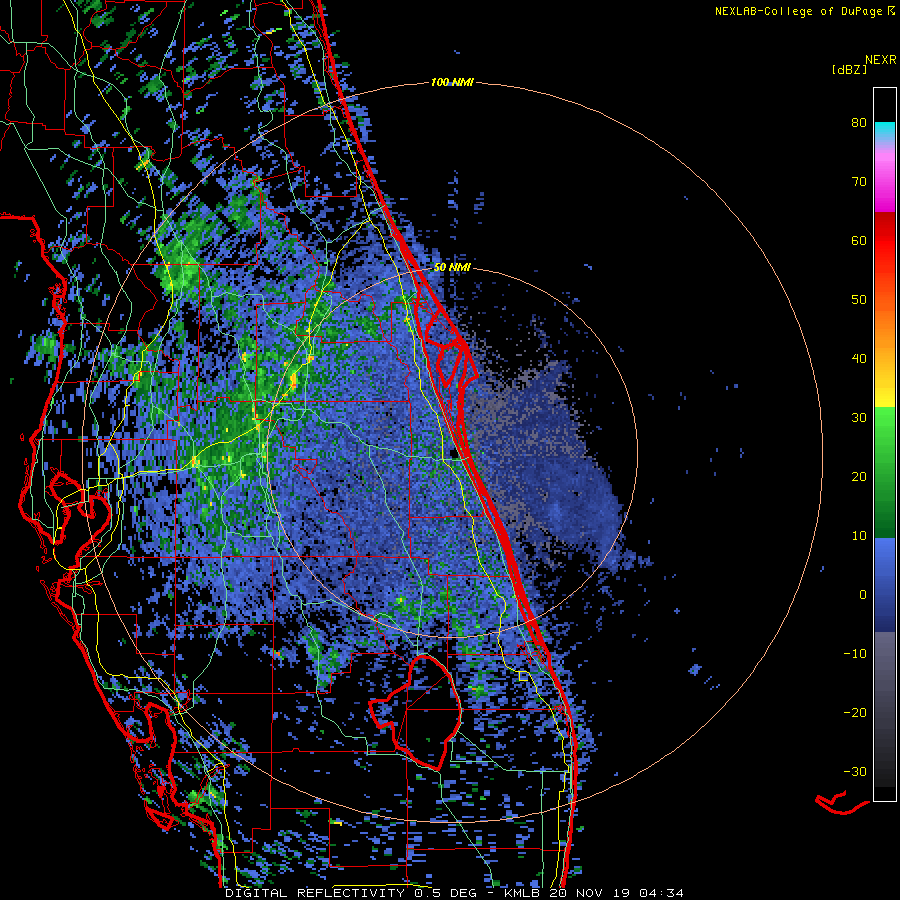The width and height of the screenshot is (900, 900).
Task: Click the 60 value on the dBZ scale
Action: 859,241
